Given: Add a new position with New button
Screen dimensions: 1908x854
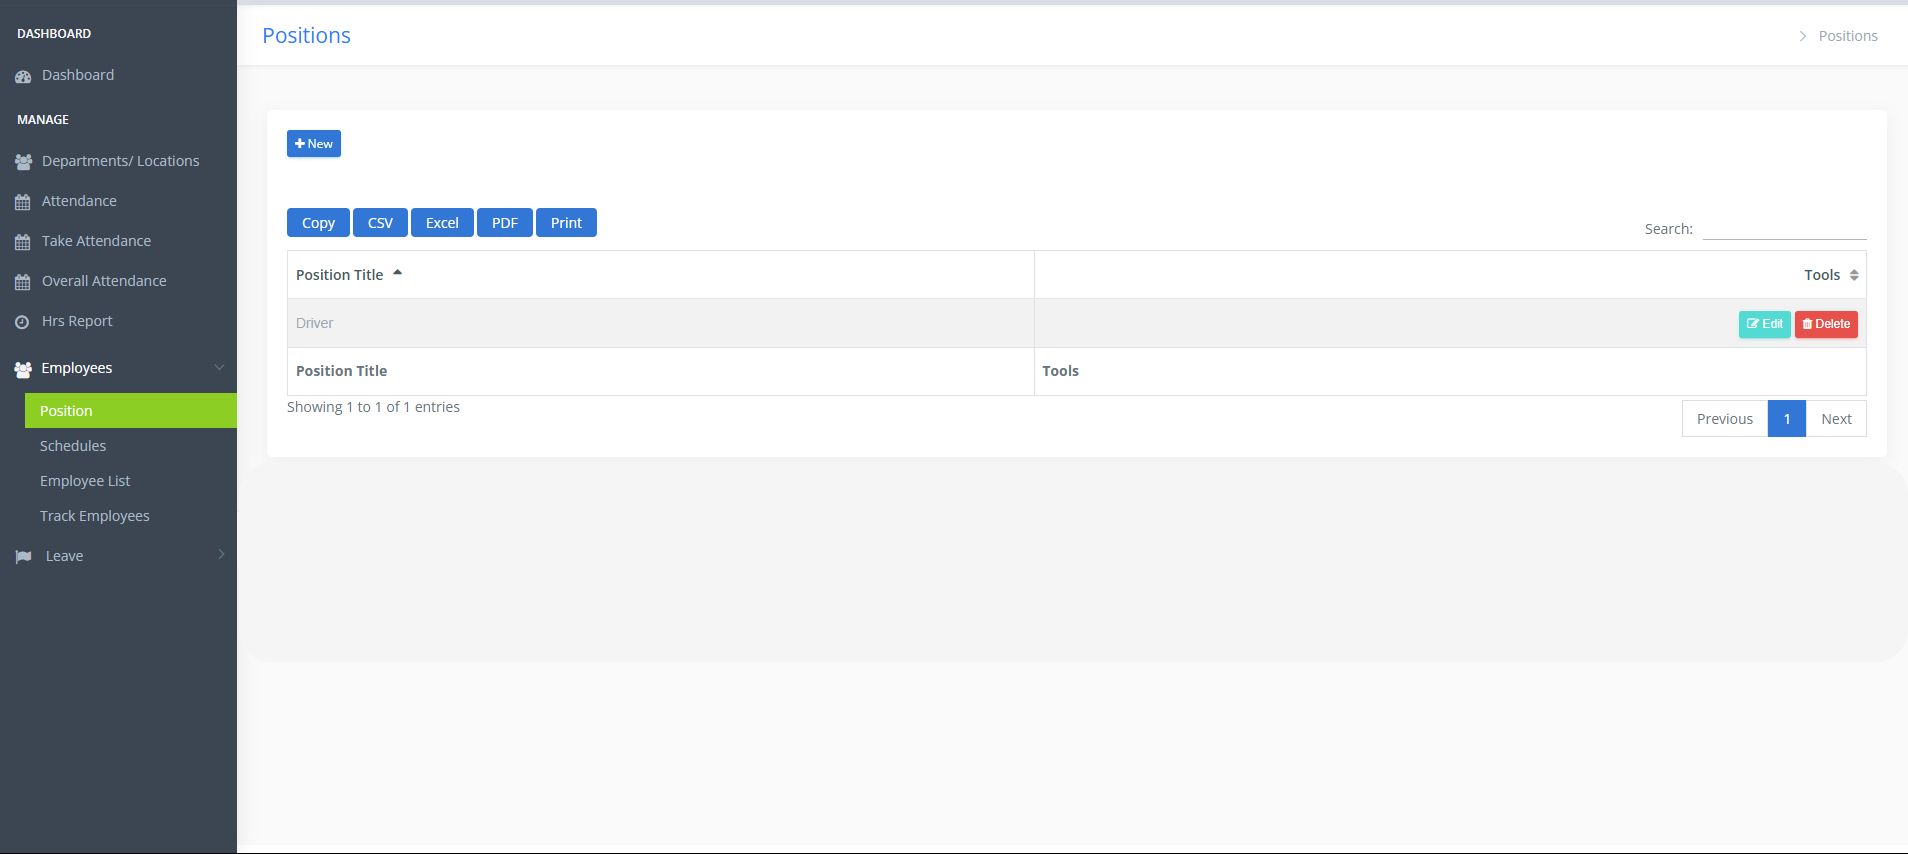Looking at the screenshot, I should click(x=314, y=144).
